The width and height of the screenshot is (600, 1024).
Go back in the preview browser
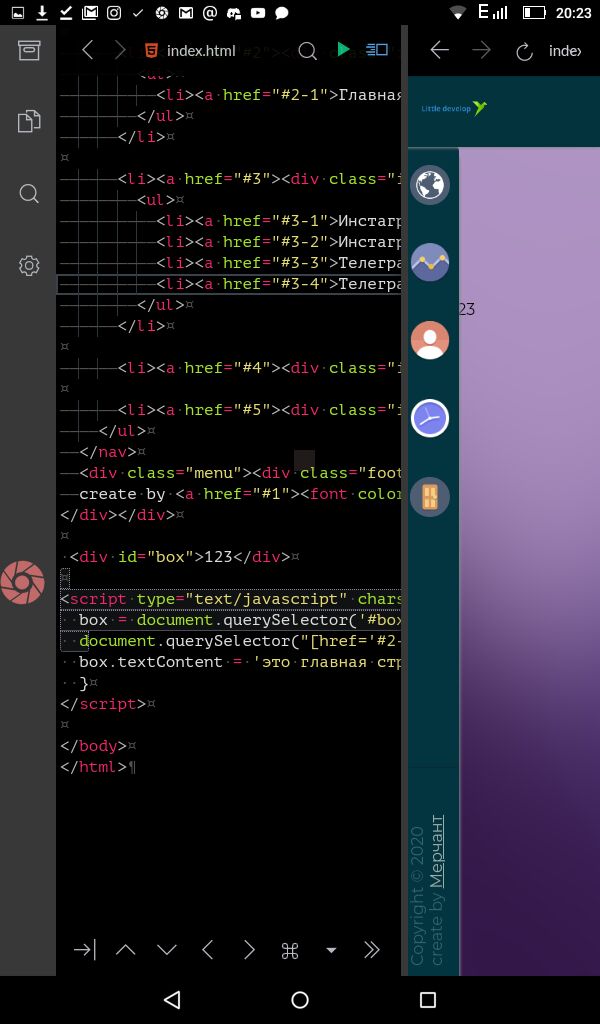[439, 50]
